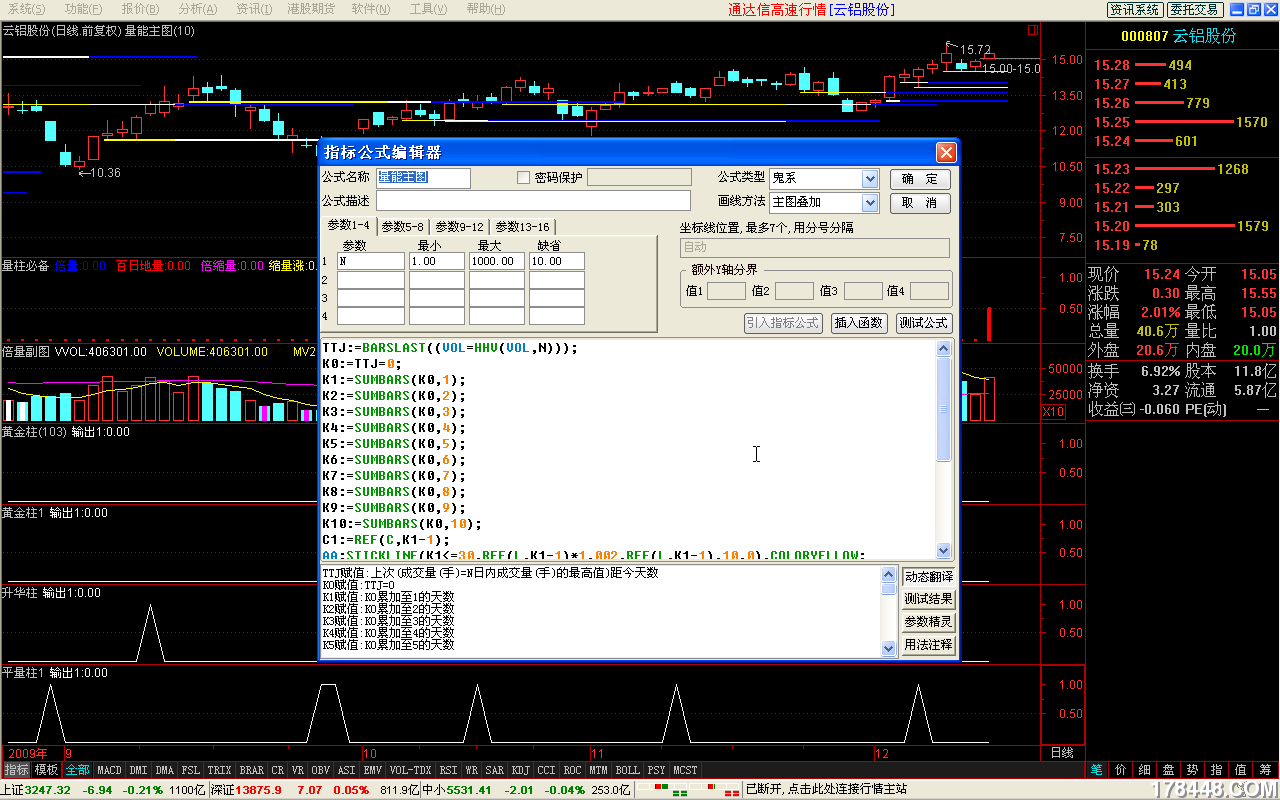Viewport: 1280px width, 800px height.
Task: Select the 细 tab in quote panel
Action: coord(1145,769)
